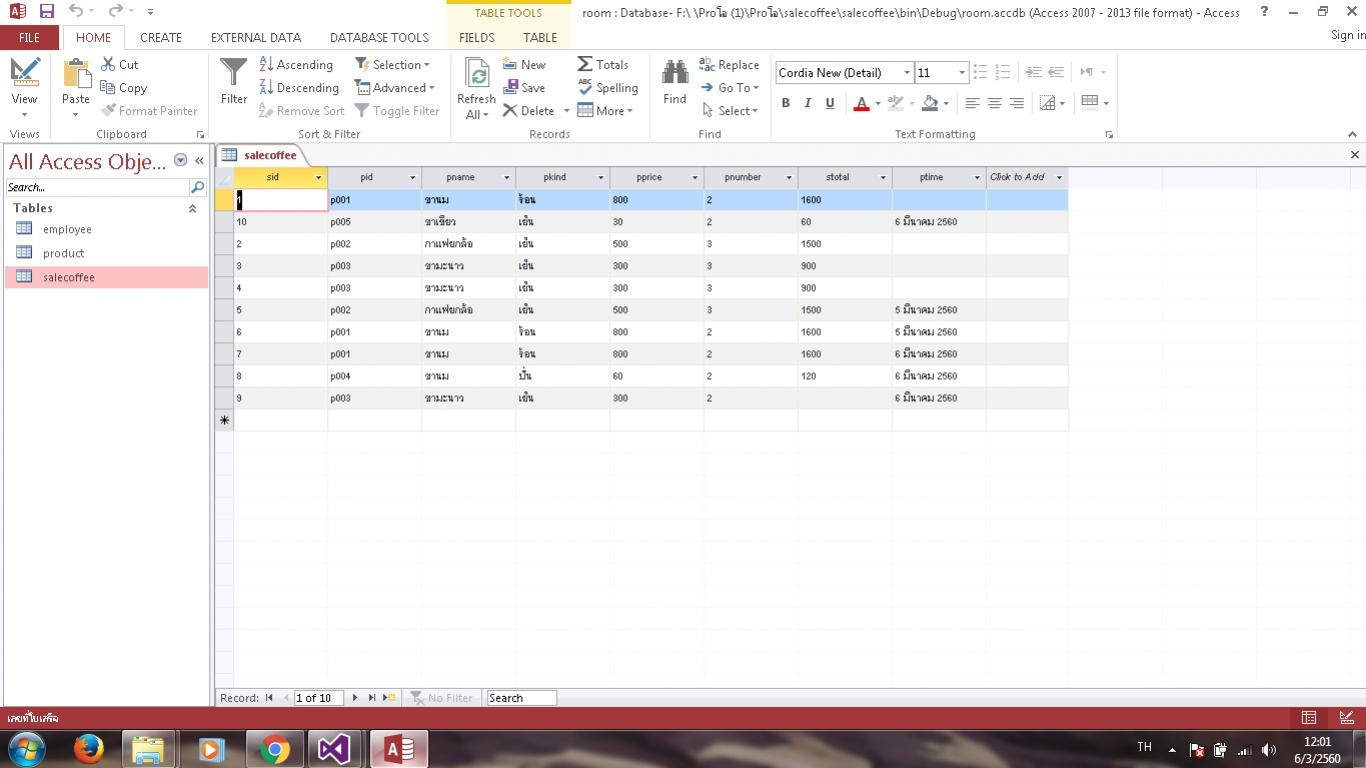Create a New record
Screen dimensions: 1366x768
click(x=524, y=64)
